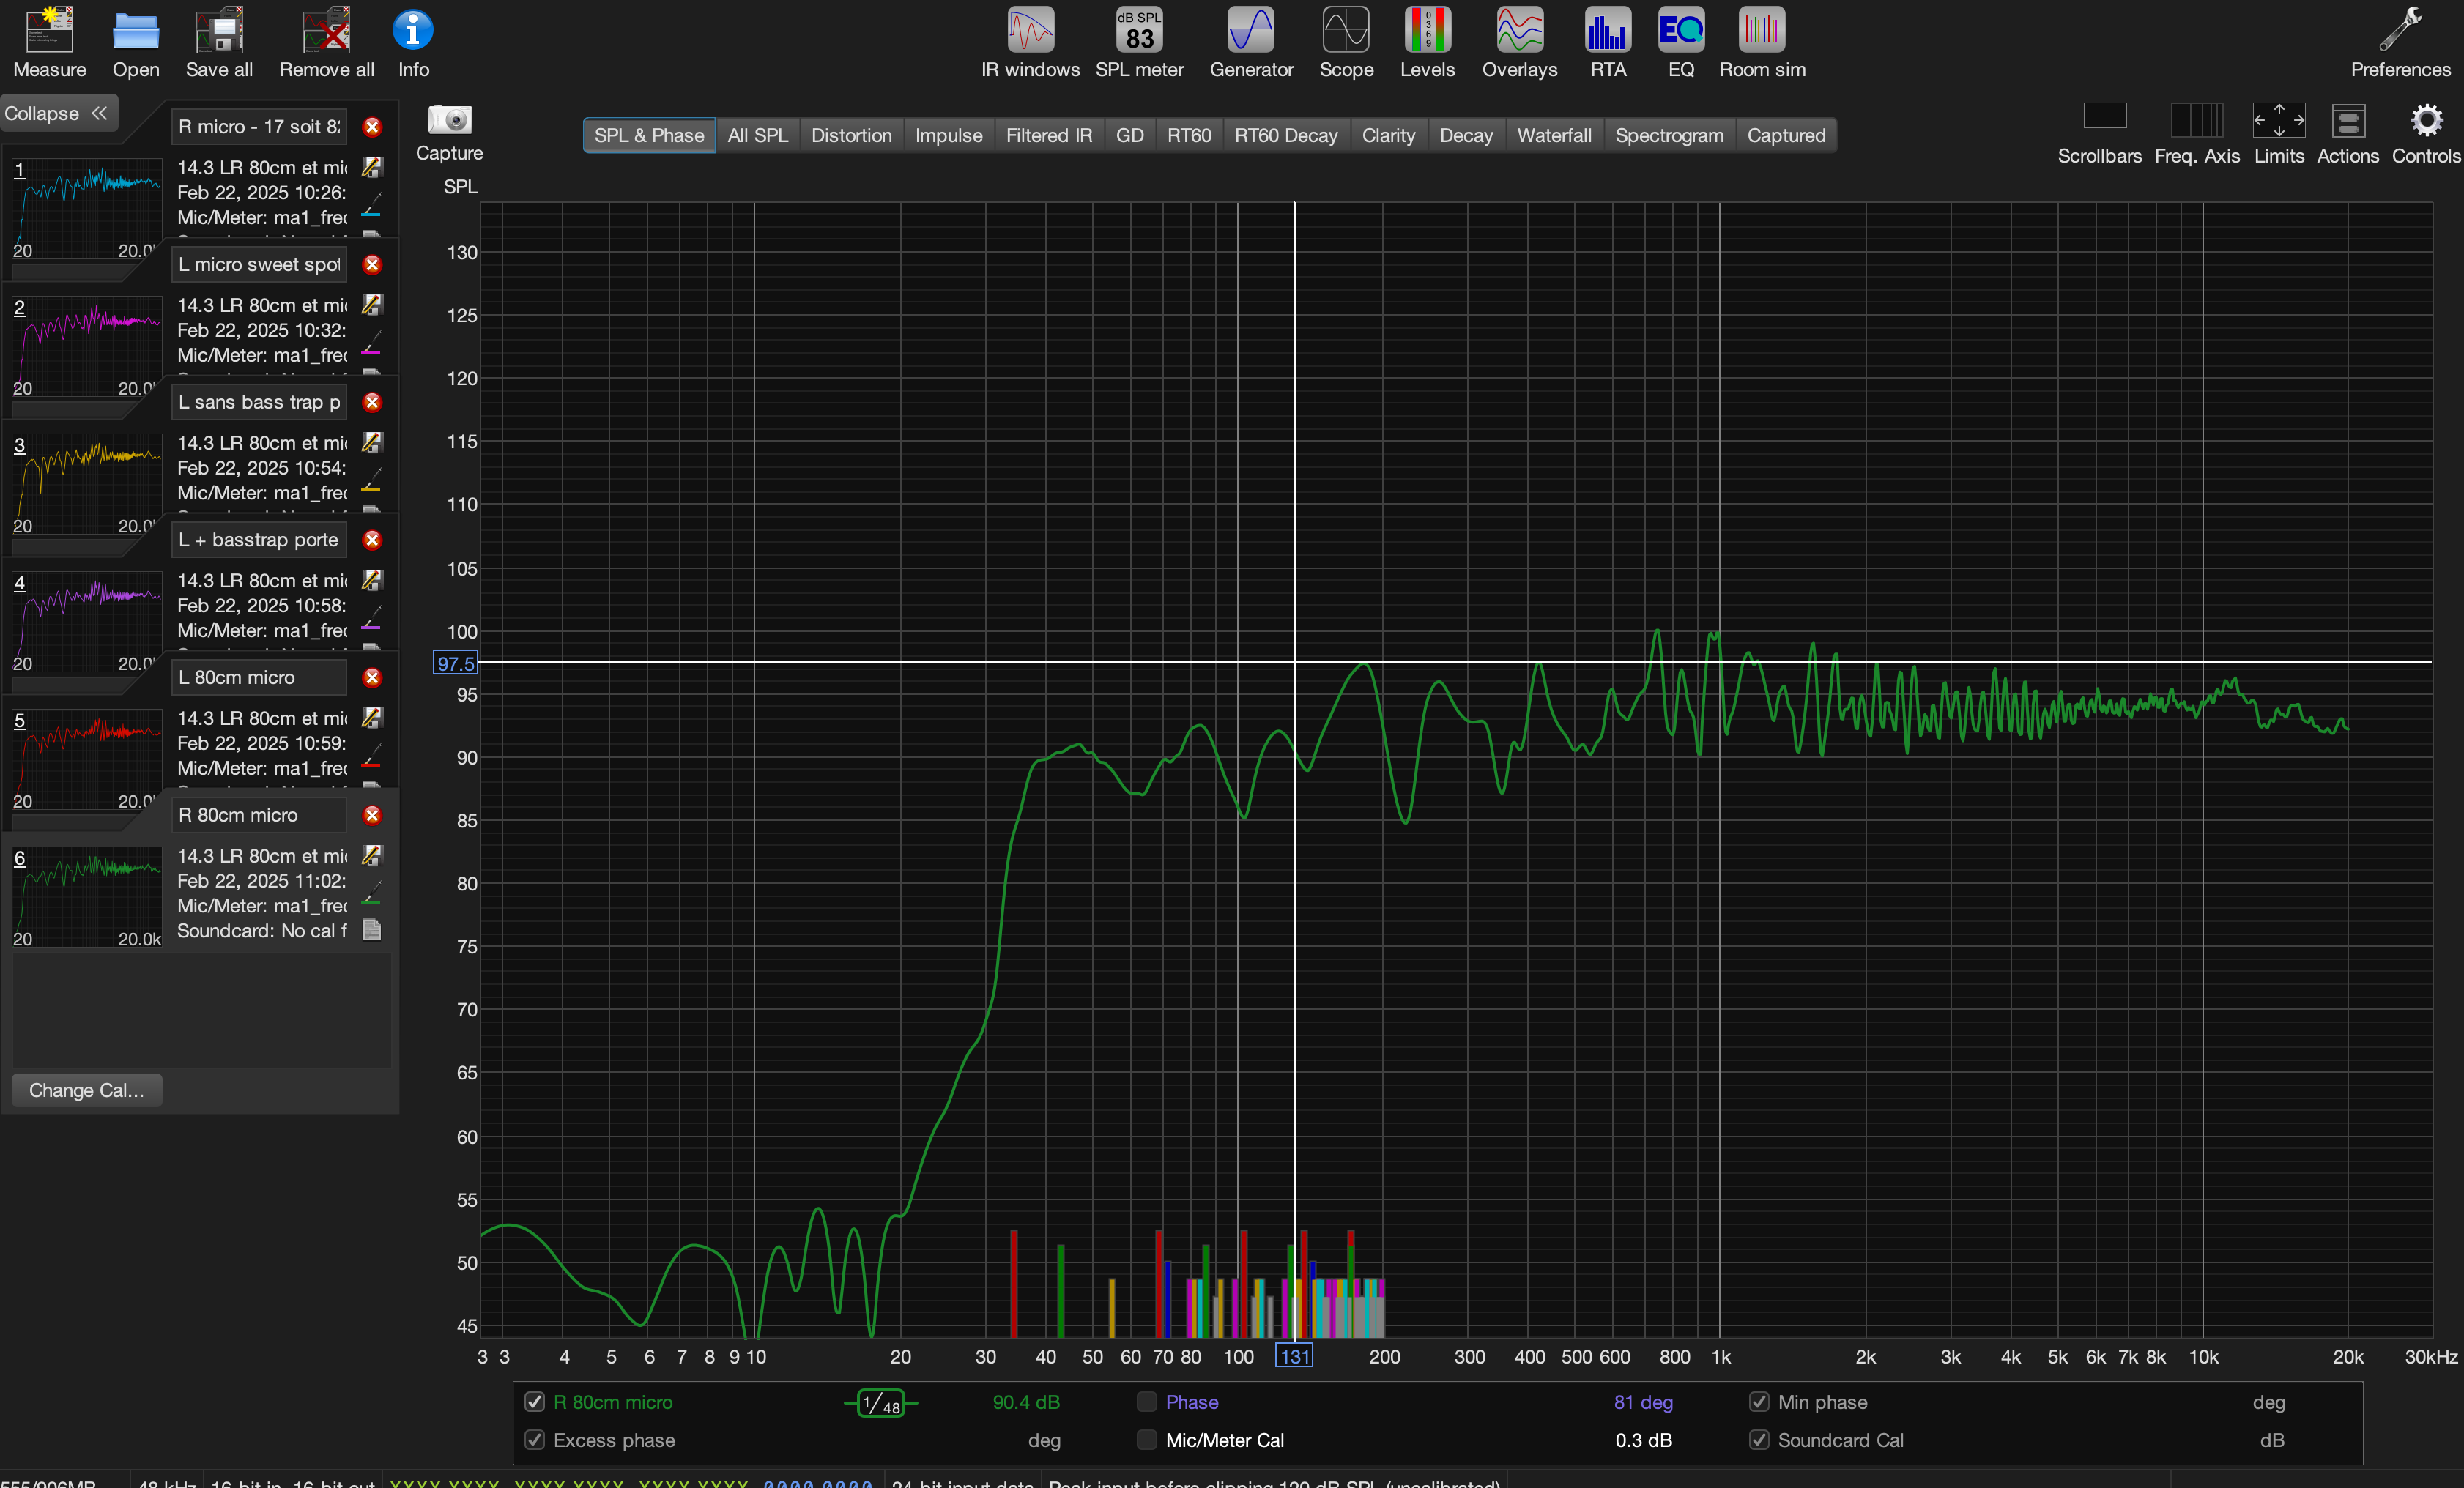Open the Filtered IR tab
This screenshot has width=2464, height=1488.
1049,135
